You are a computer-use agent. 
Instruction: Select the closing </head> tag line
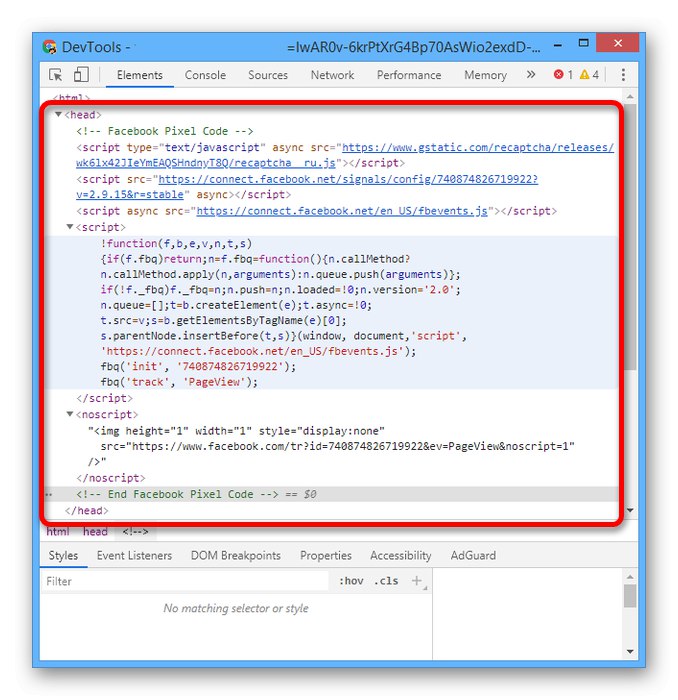coord(87,510)
